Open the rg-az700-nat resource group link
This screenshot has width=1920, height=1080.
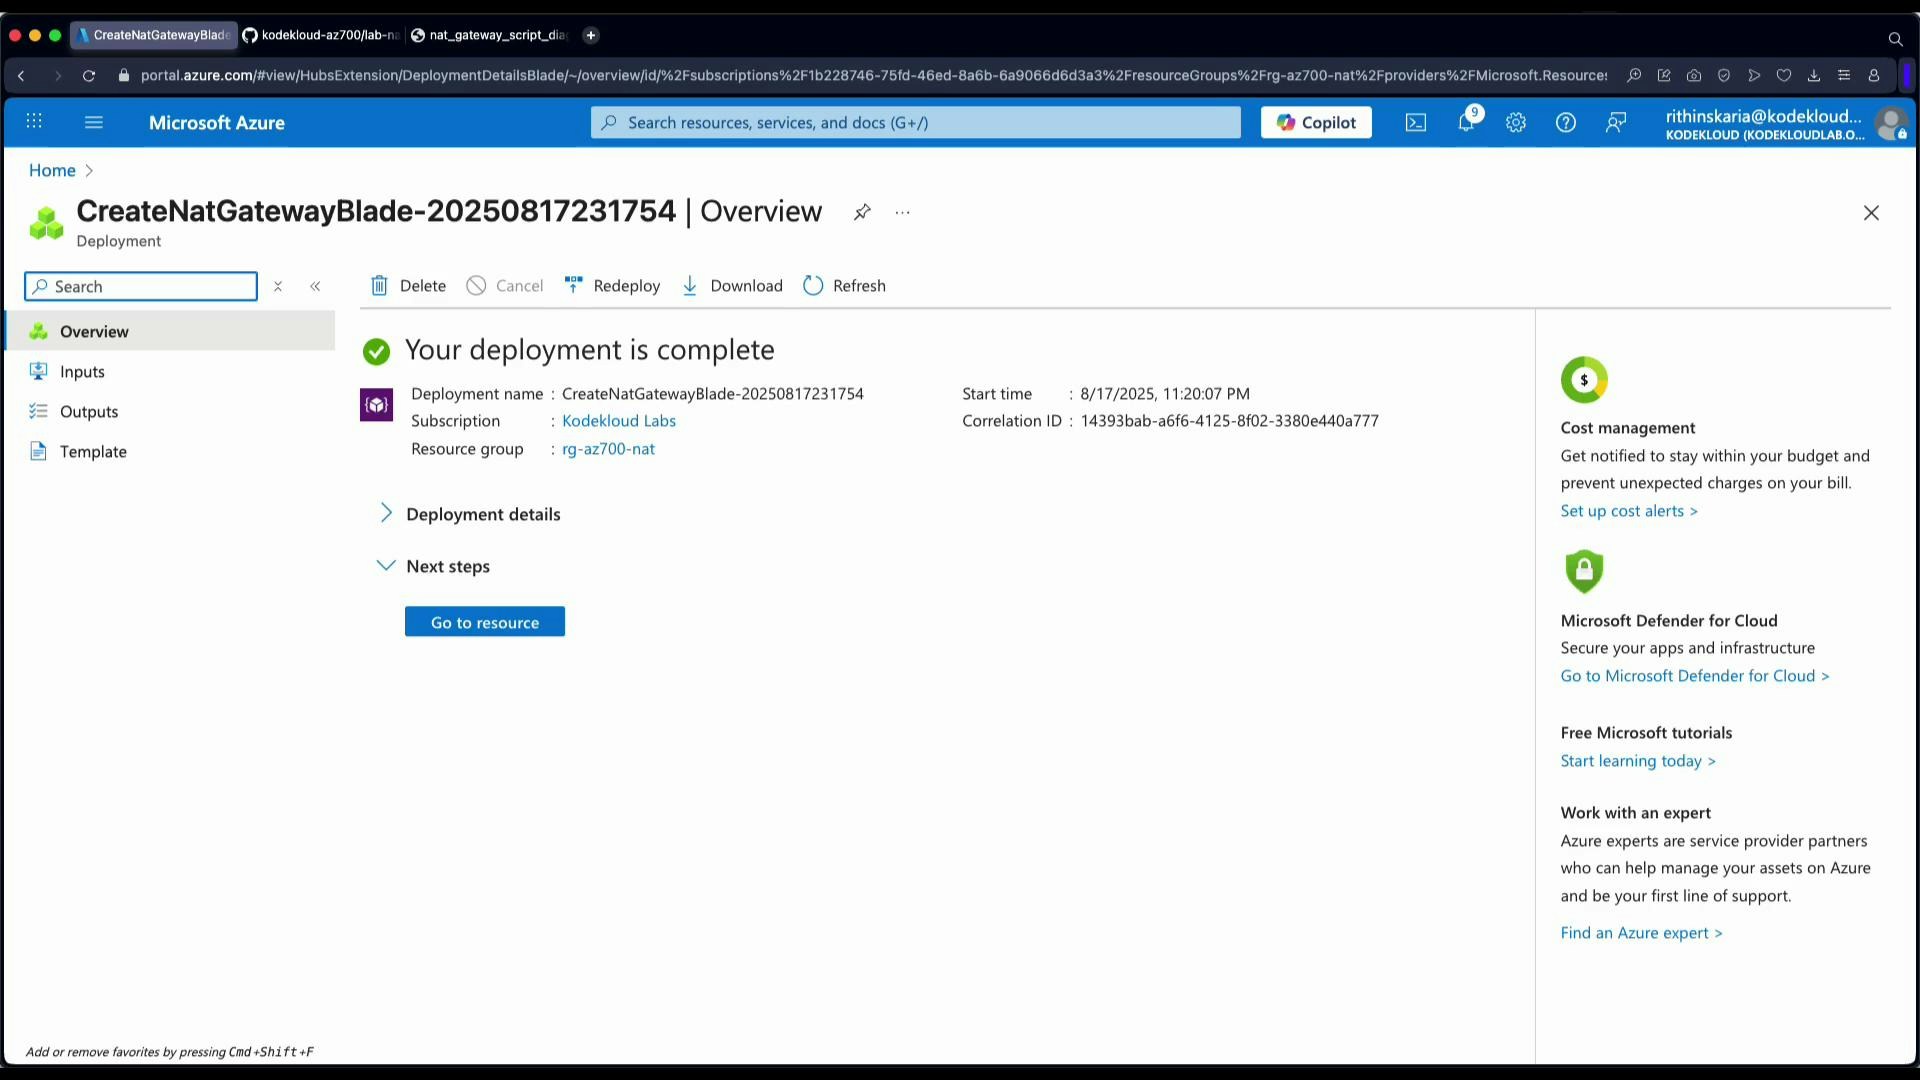tap(608, 449)
